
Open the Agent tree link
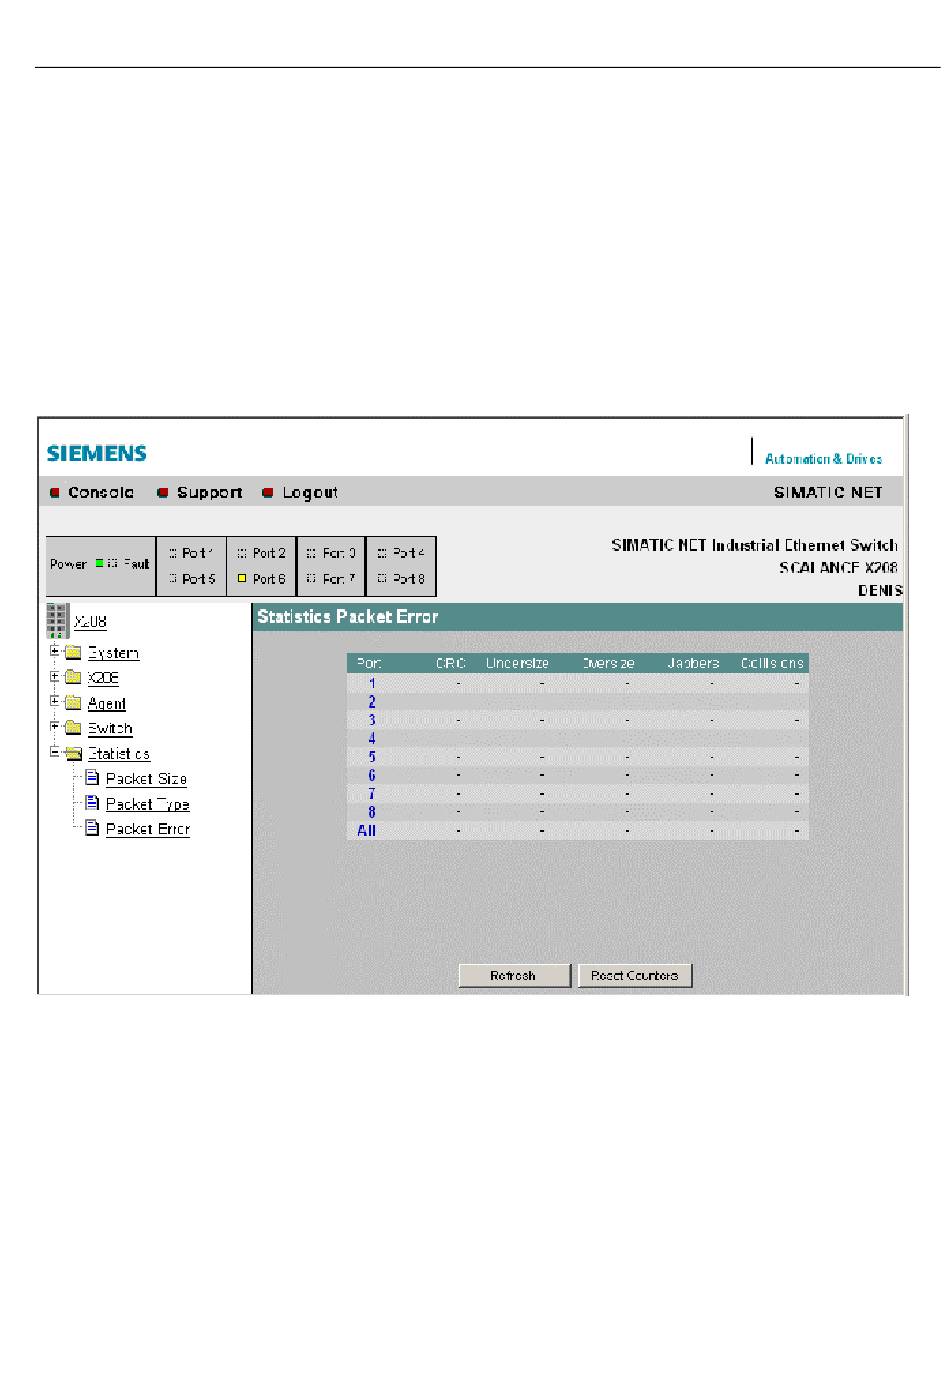(107, 704)
